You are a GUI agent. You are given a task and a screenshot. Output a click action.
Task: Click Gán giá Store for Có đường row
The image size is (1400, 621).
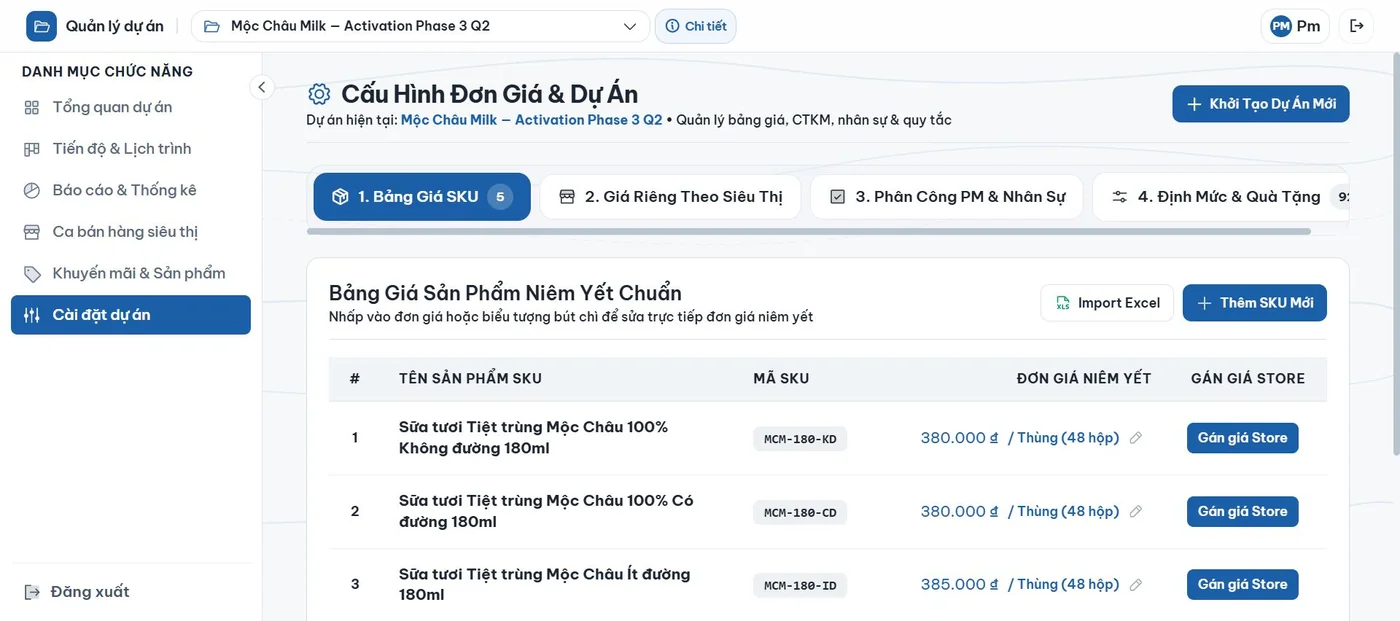click(x=1243, y=512)
